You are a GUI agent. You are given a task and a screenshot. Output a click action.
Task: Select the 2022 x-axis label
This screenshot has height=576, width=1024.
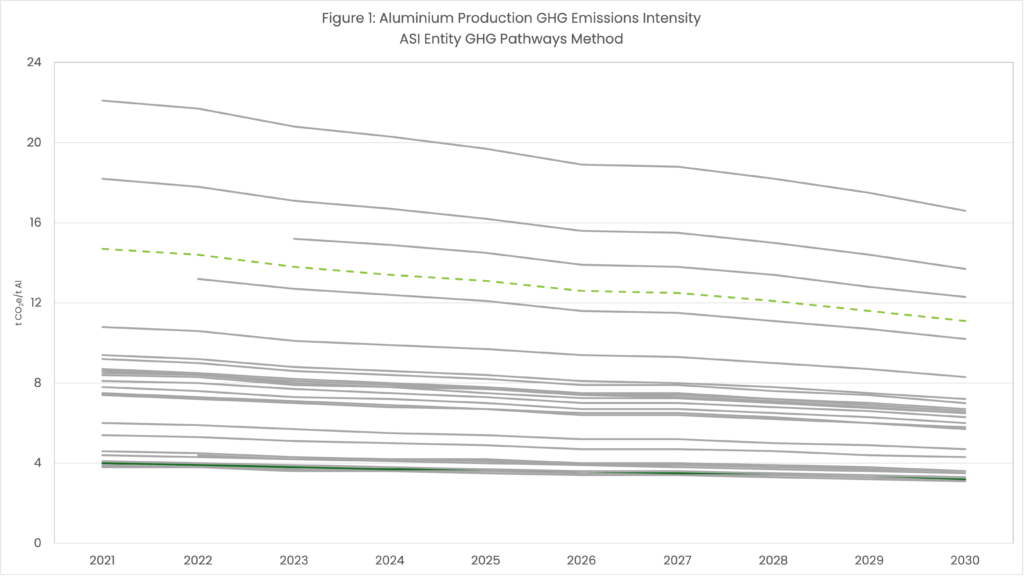click(199, 559)
